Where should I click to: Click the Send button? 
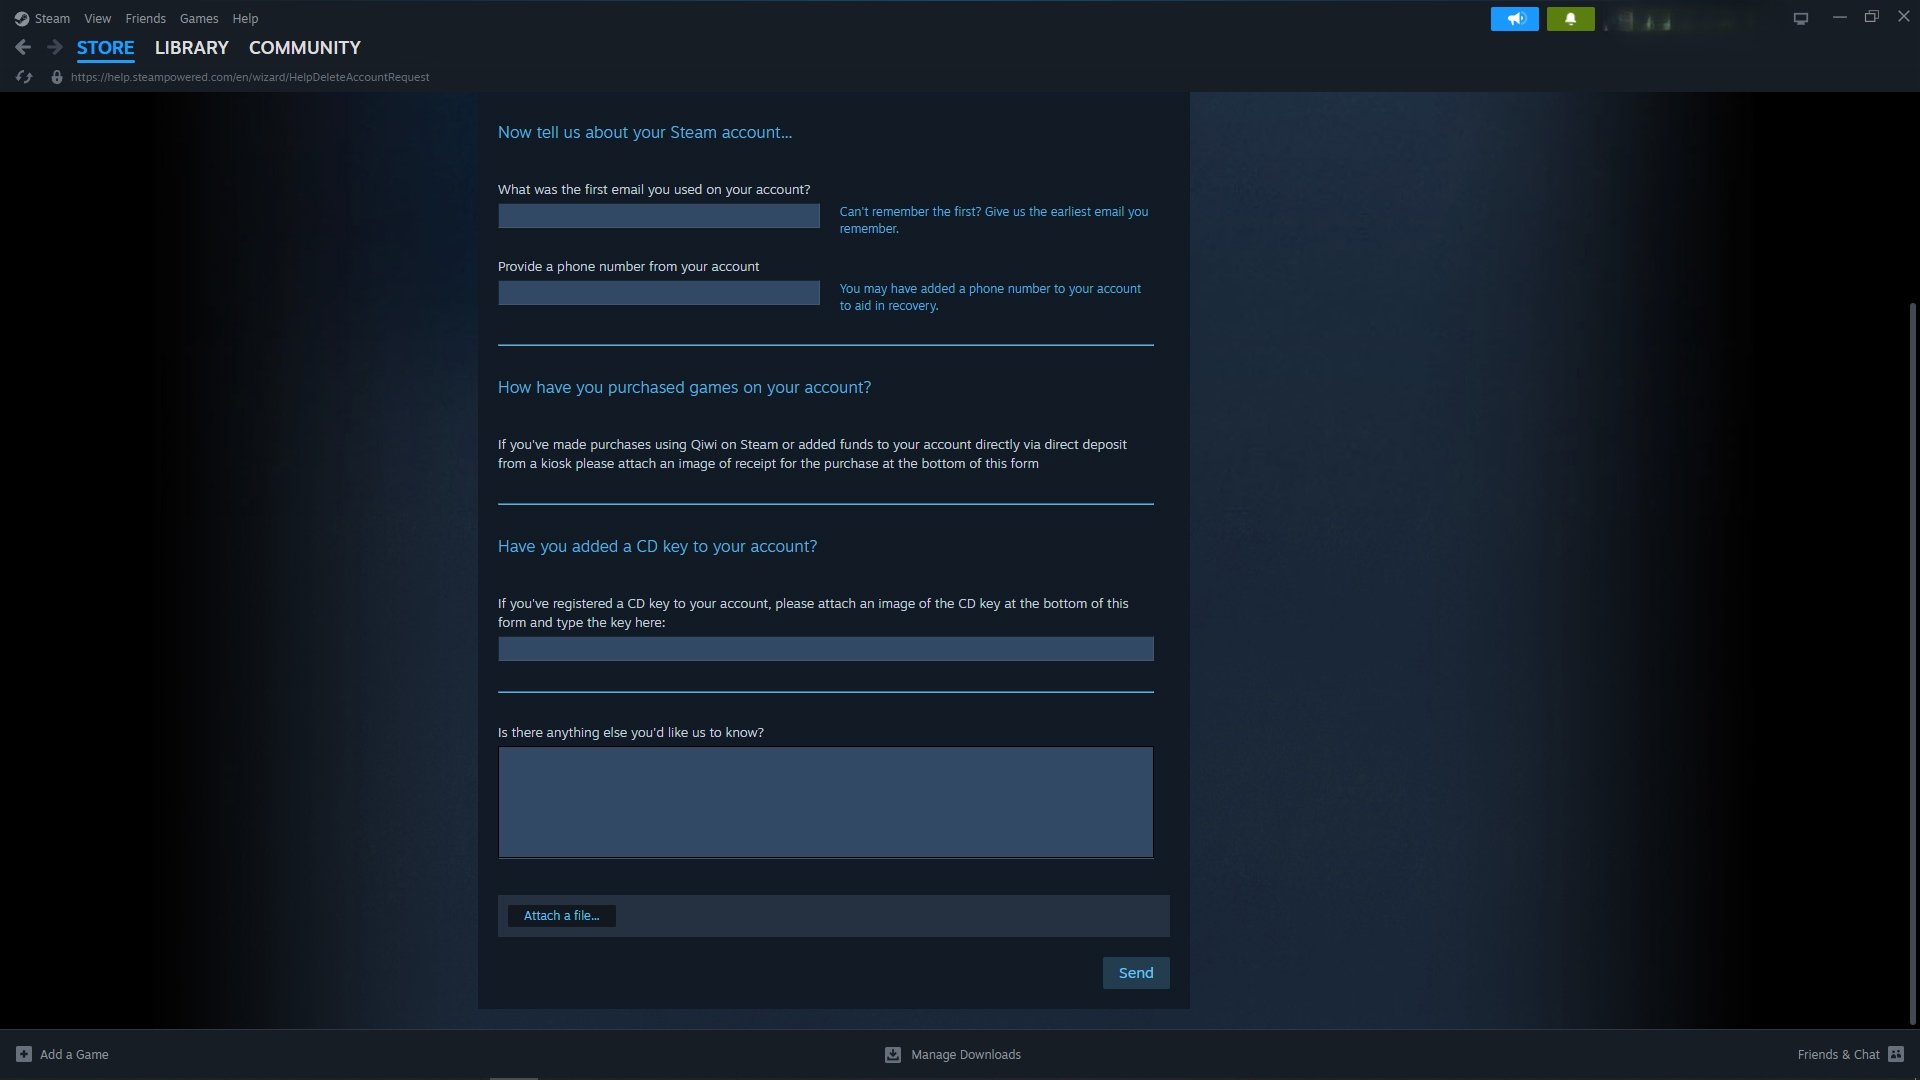(x=1136, y=973)
